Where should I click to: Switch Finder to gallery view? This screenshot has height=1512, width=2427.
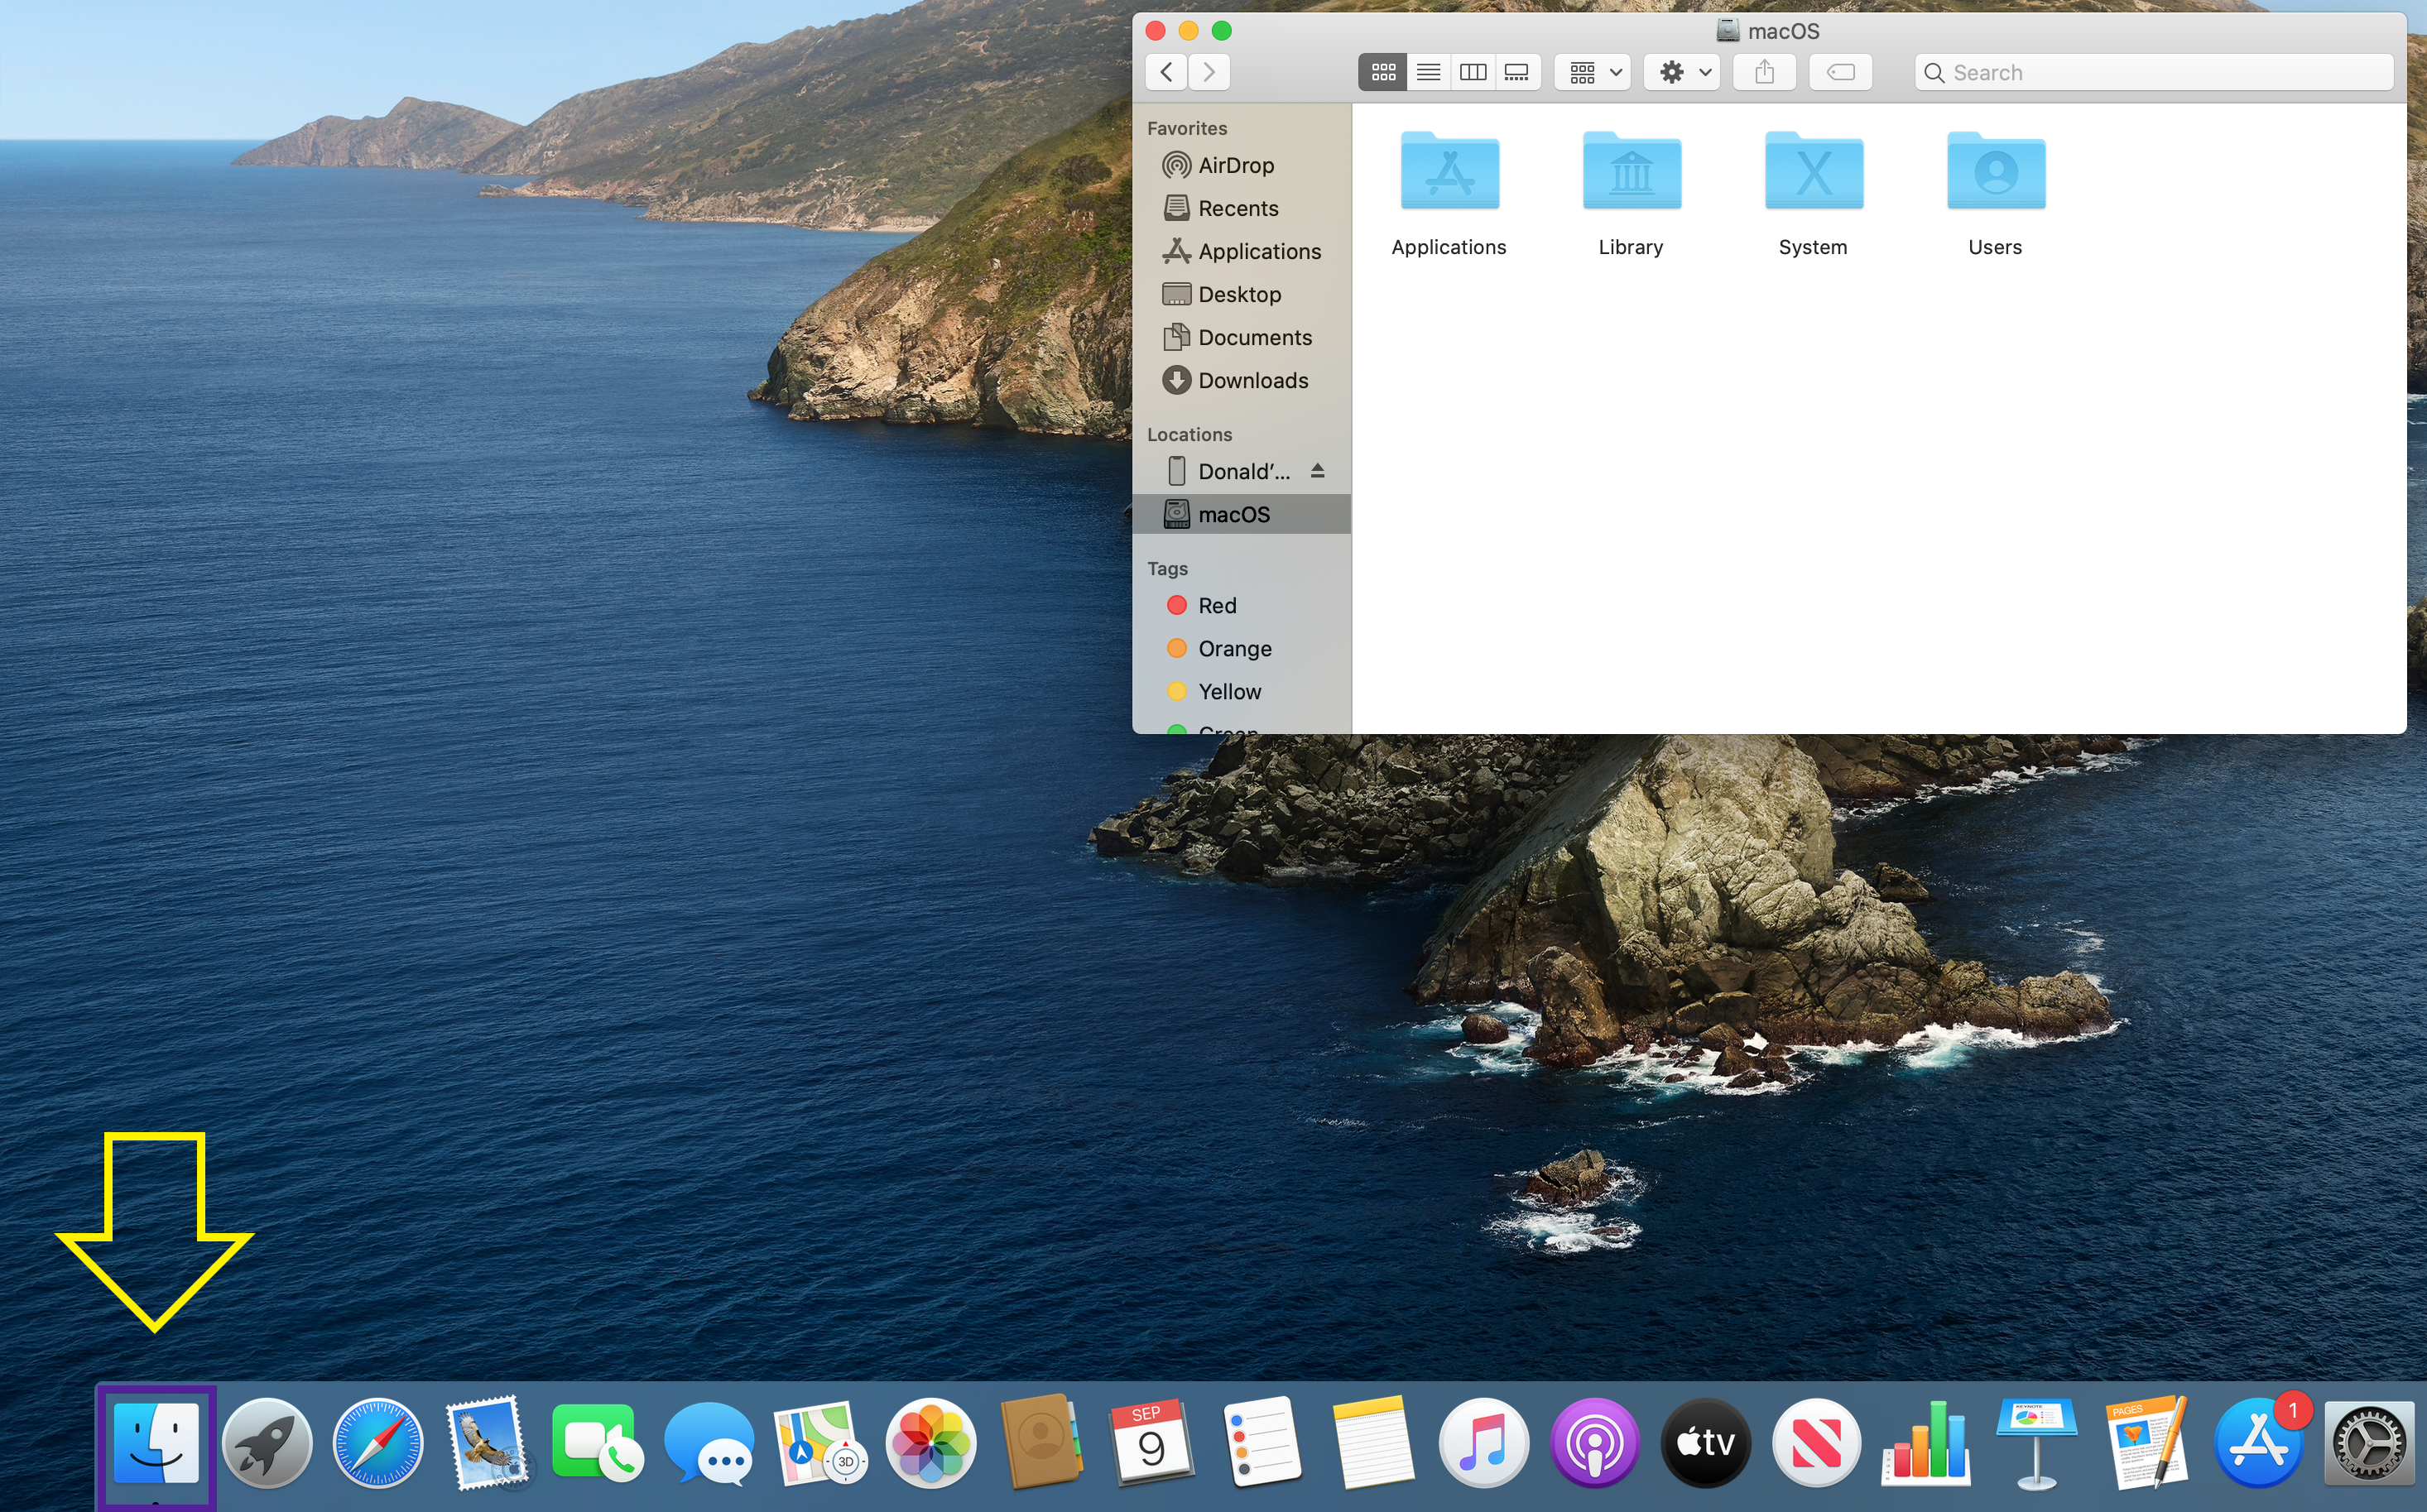click(x=1517, y=72)
